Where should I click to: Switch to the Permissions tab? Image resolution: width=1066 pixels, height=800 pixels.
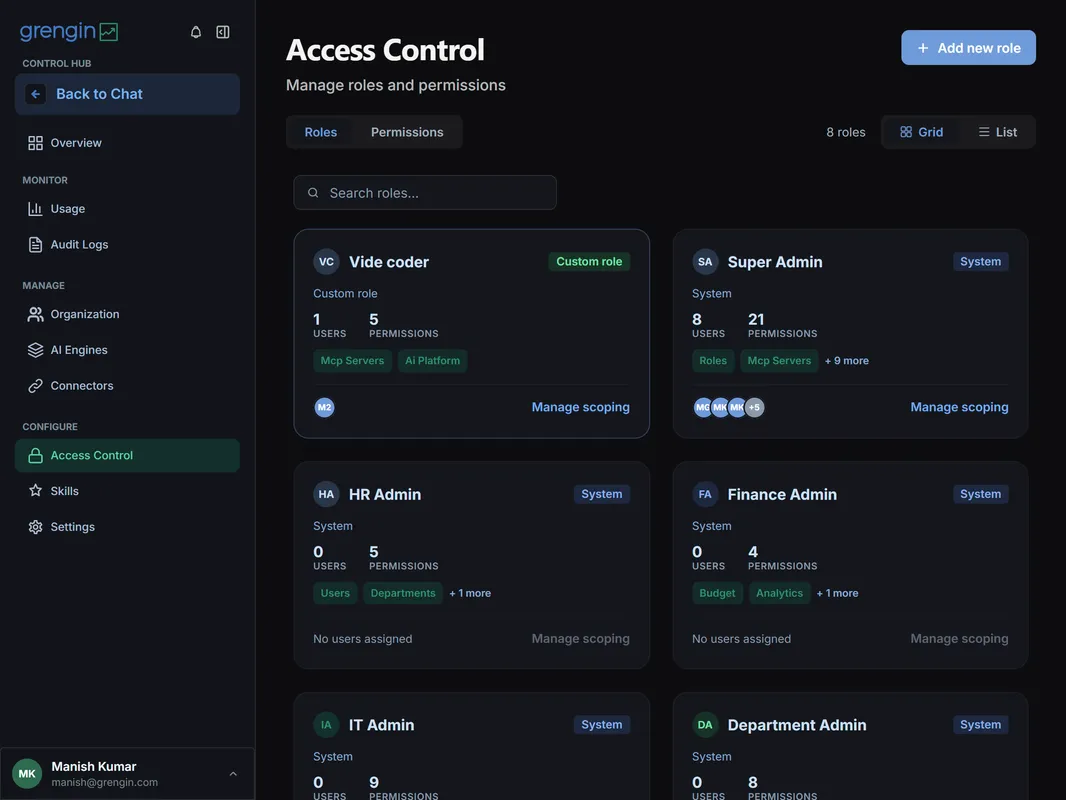[407, 132]
